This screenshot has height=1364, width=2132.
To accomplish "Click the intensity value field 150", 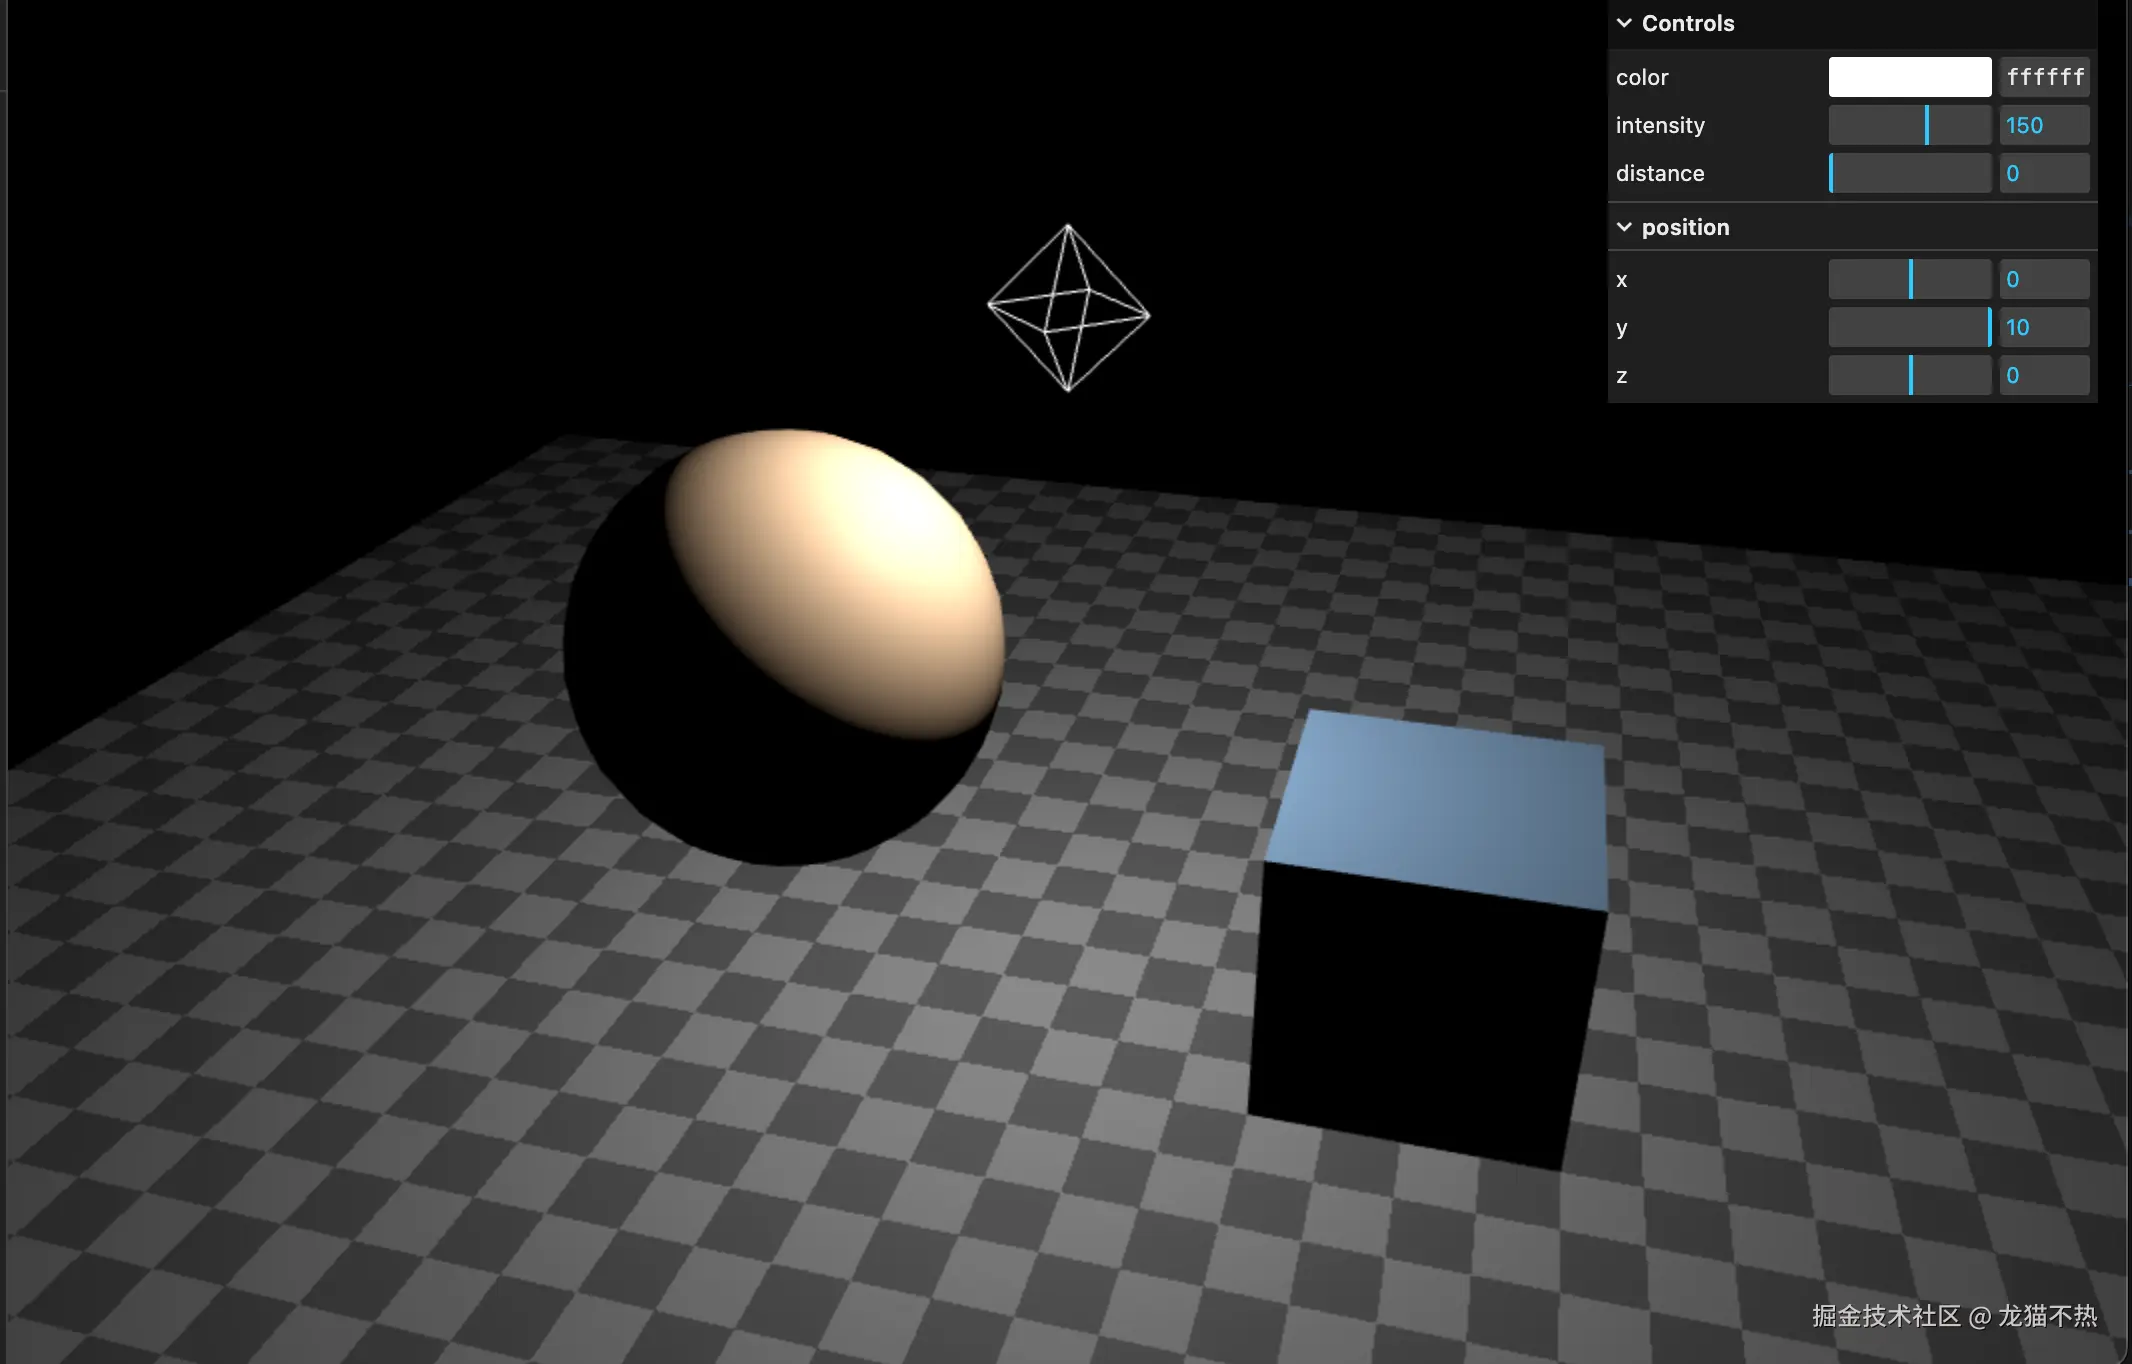I will (2044, 125).
